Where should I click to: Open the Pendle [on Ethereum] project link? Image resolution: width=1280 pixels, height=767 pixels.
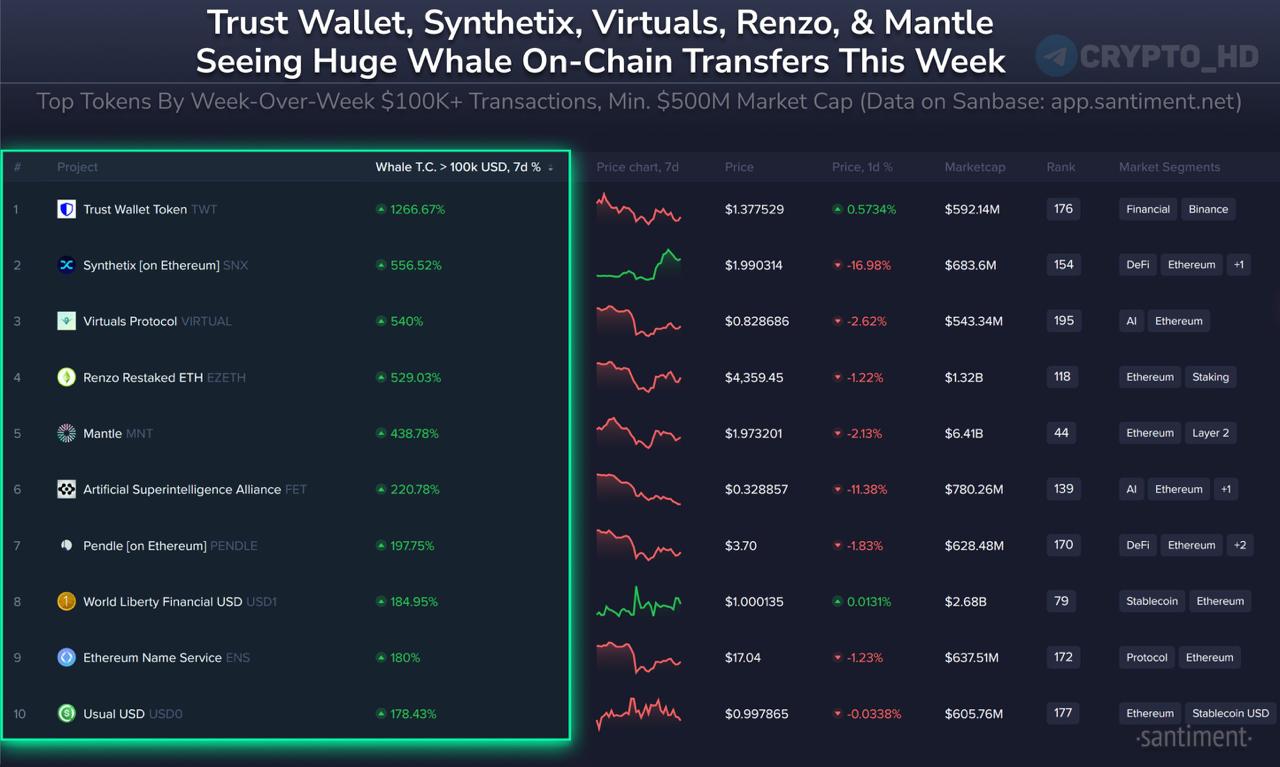point(145,545)
